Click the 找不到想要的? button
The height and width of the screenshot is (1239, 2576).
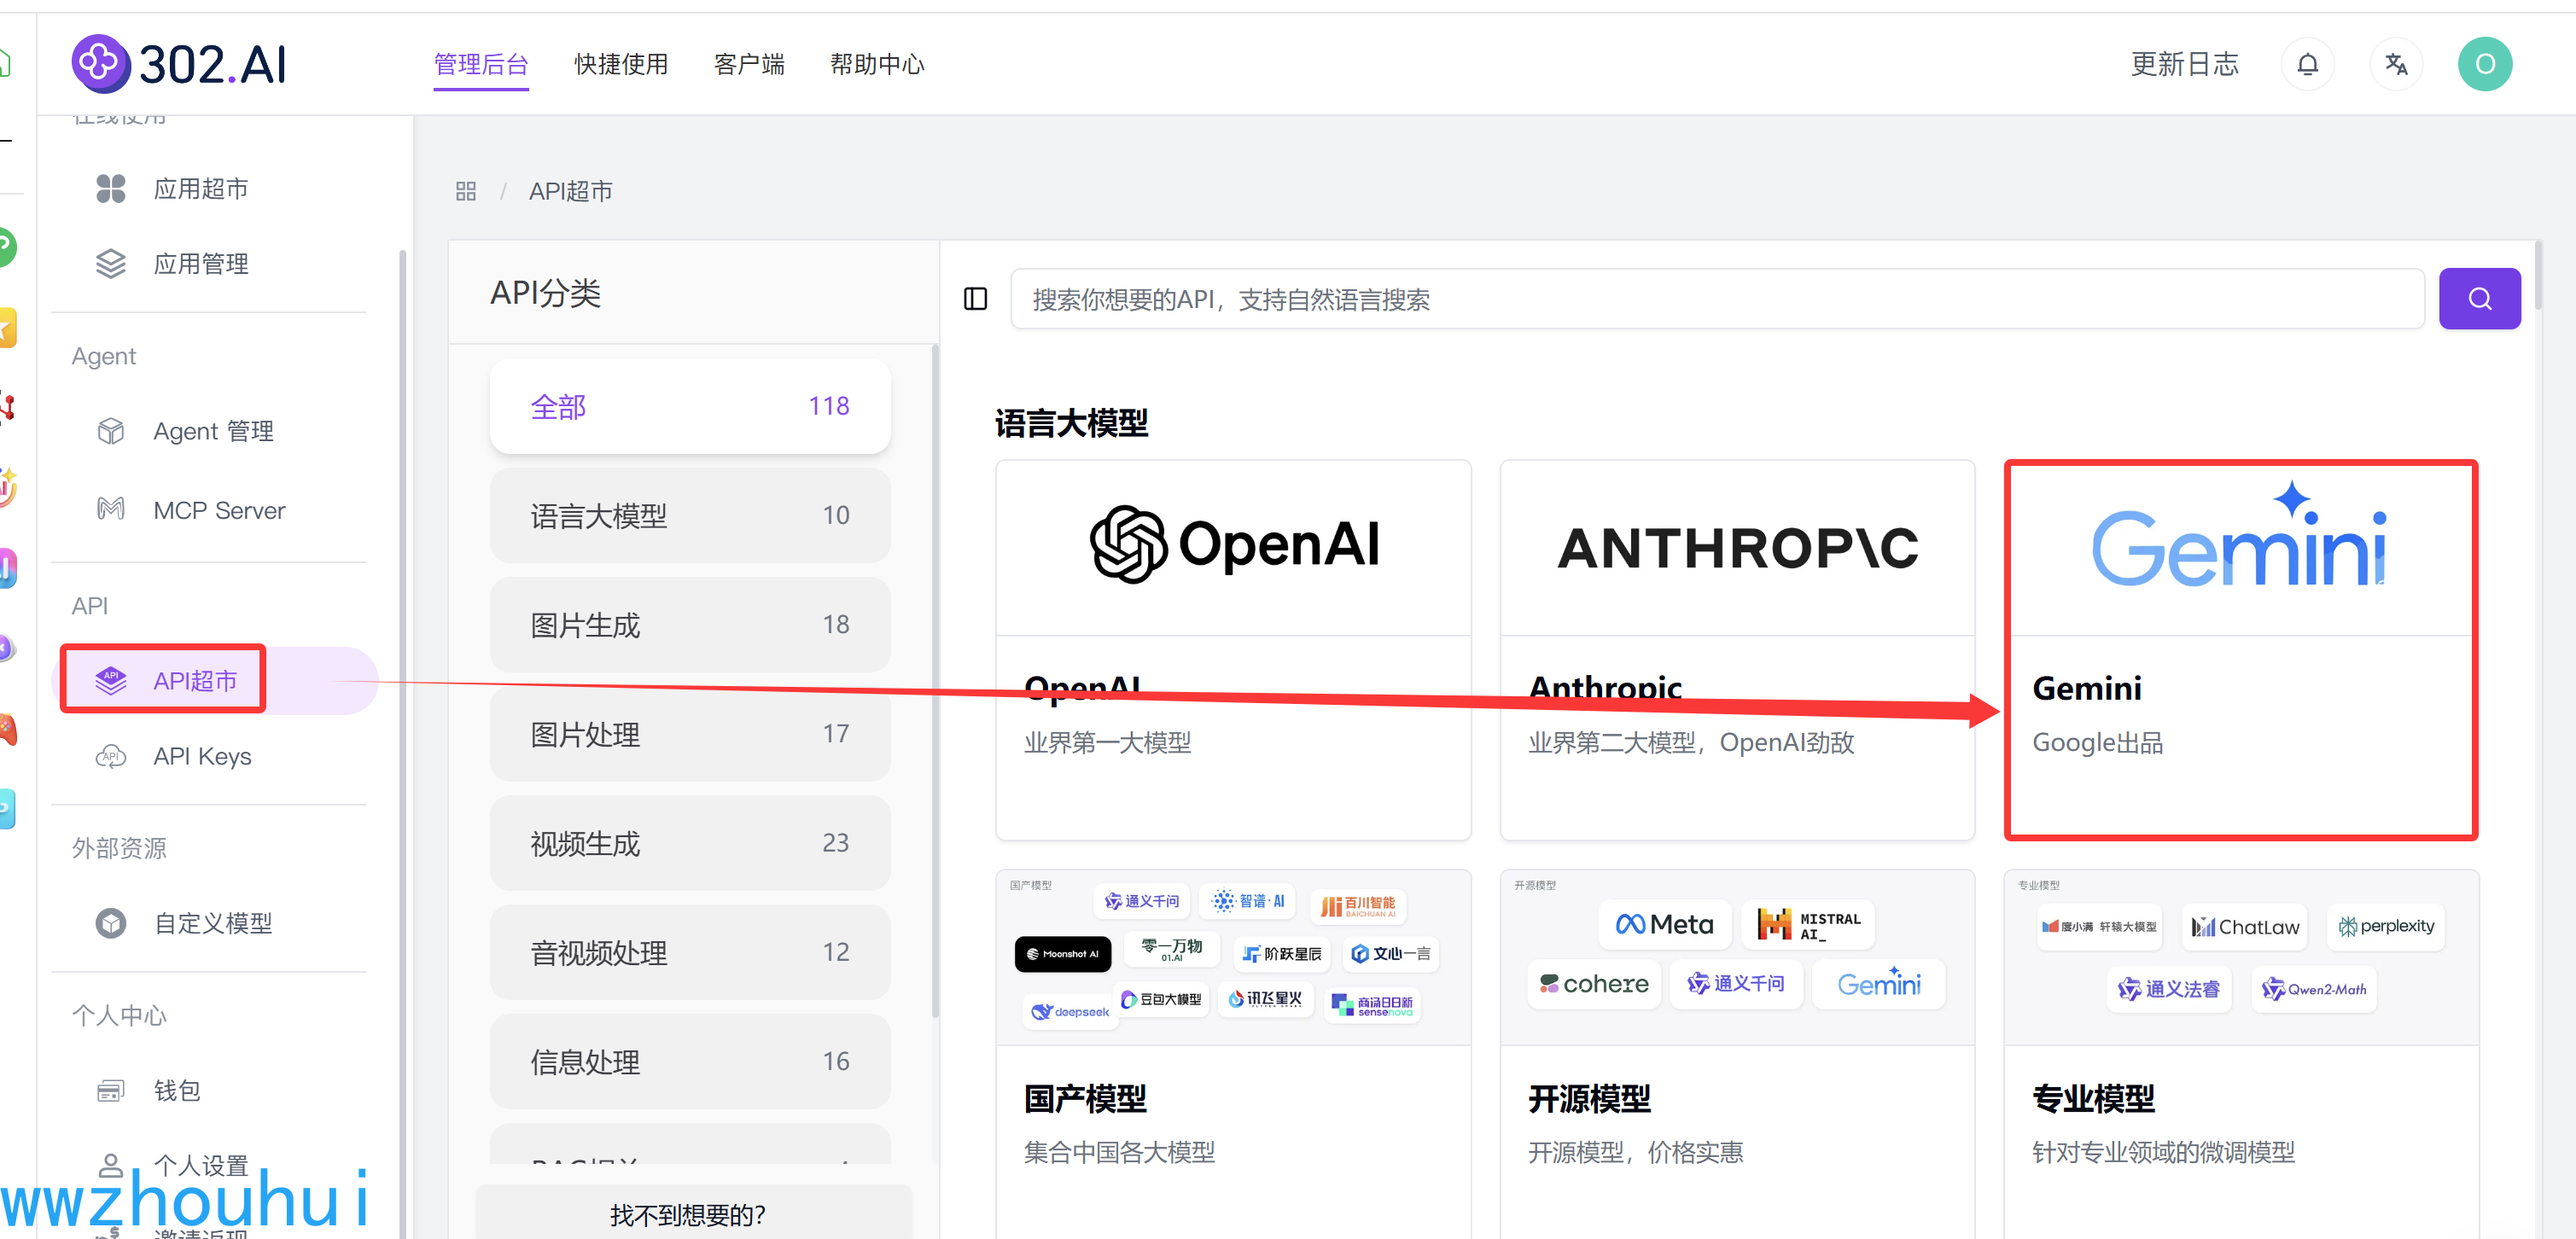pos(688,1214)
